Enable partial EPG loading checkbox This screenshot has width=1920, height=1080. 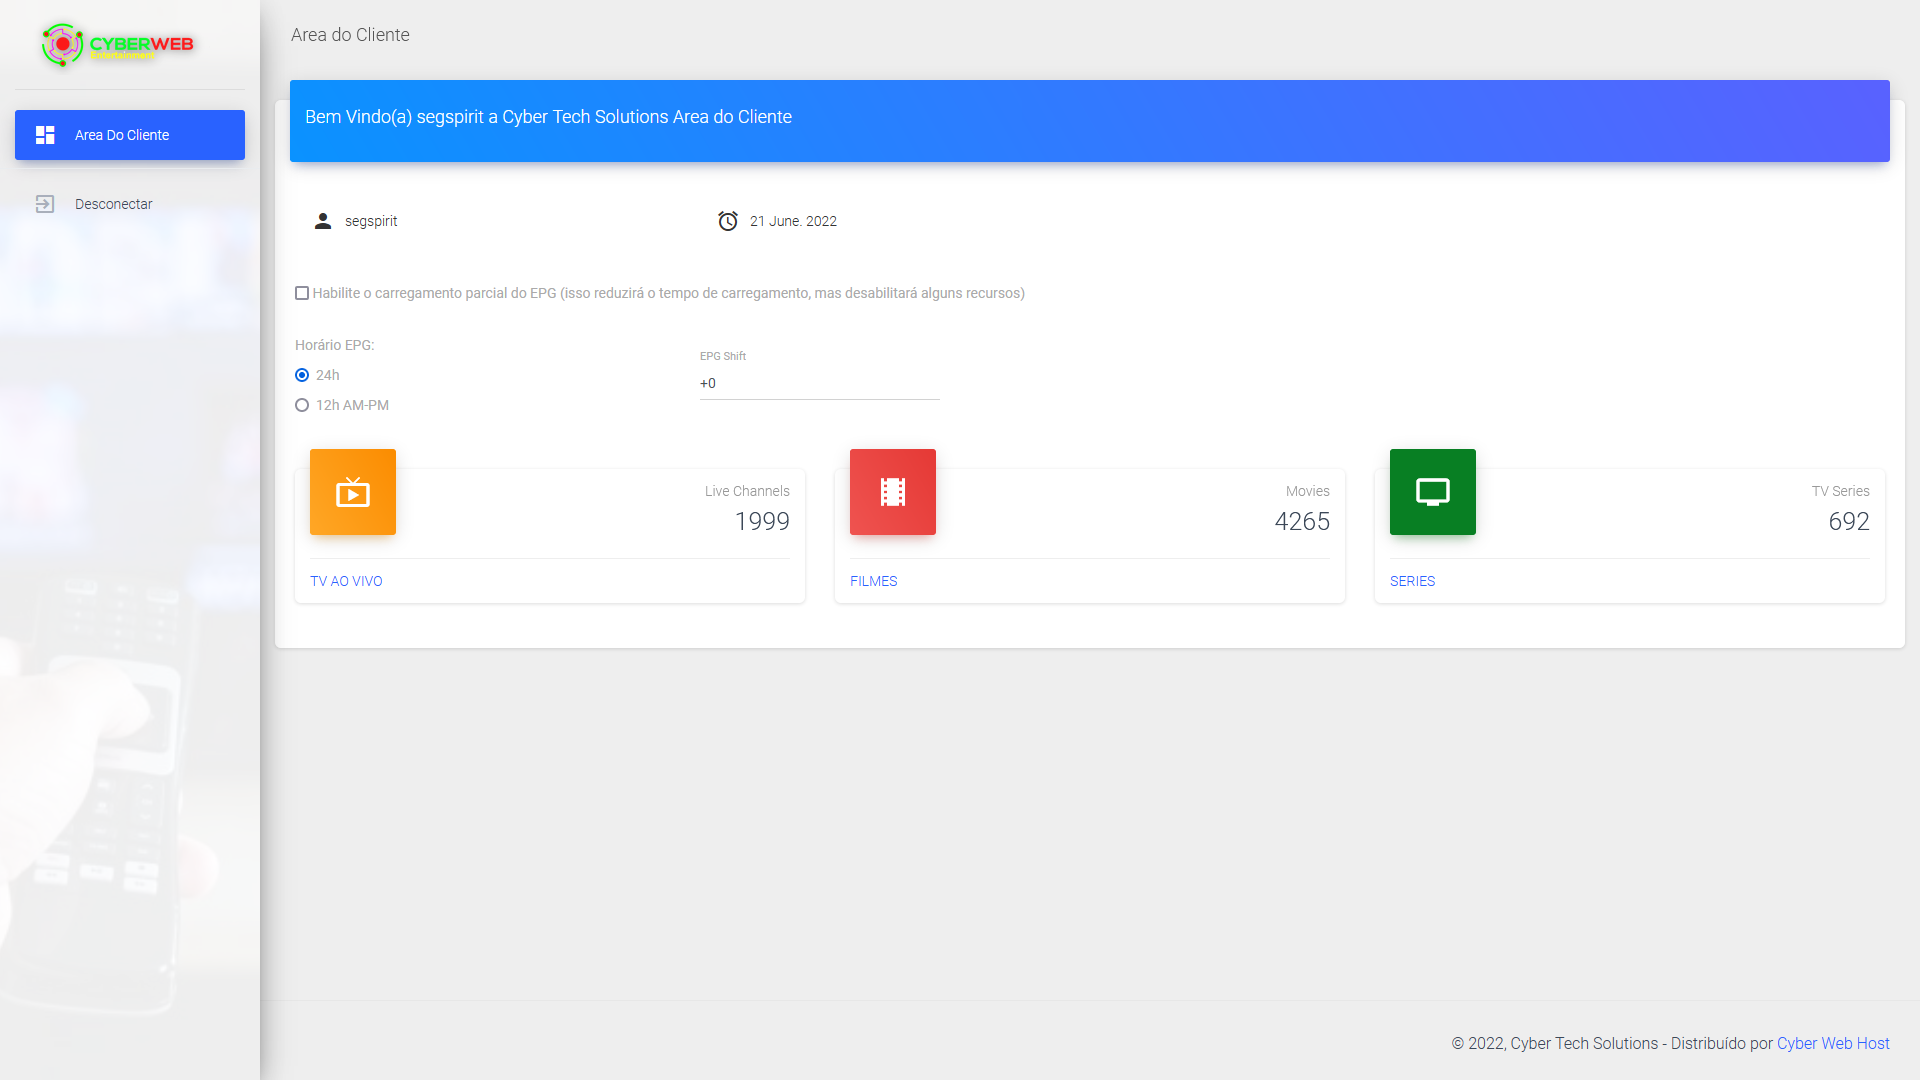(x=302, y=293)
